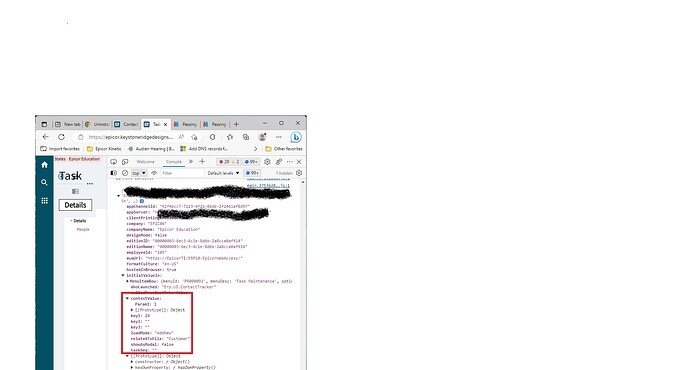
Task: Toggle the Task panel layout icon
Action: coord(75,191)
